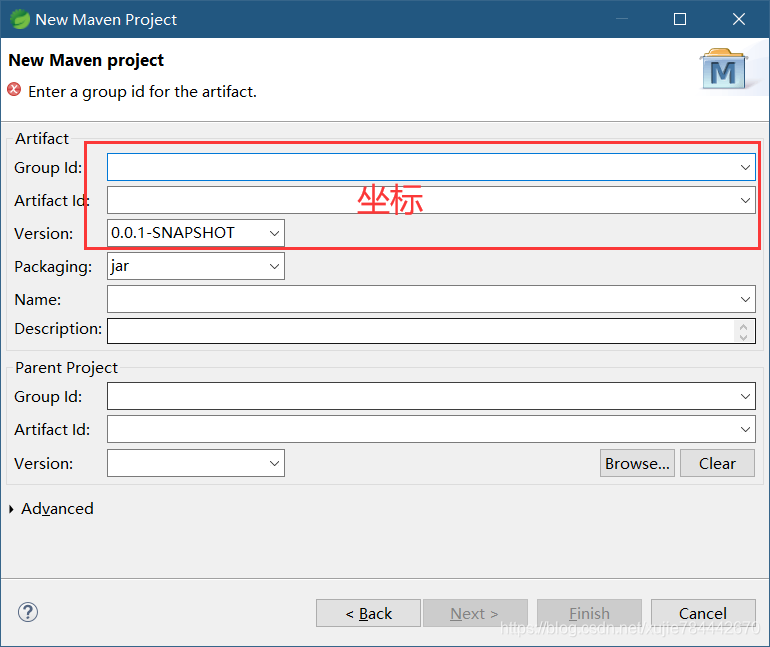Go back with the < Back button
The width and height of the screenshot is (770, 647).
(368, 613)
